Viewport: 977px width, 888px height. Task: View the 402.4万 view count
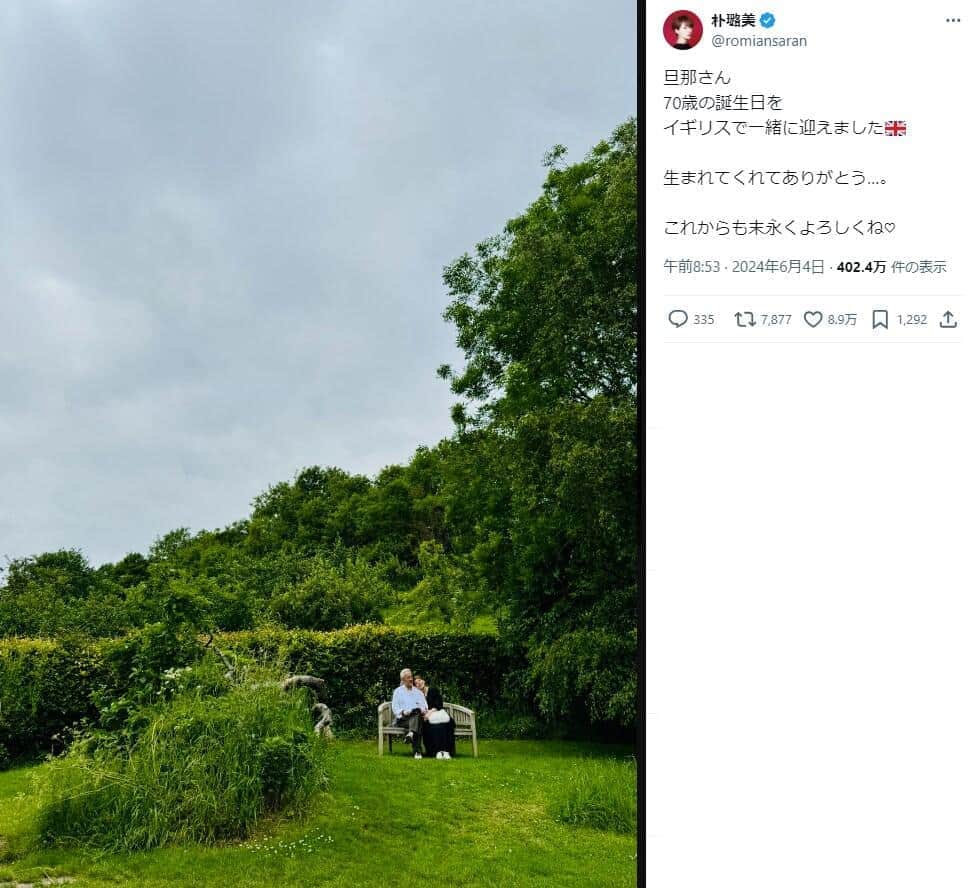click(861, 267)
